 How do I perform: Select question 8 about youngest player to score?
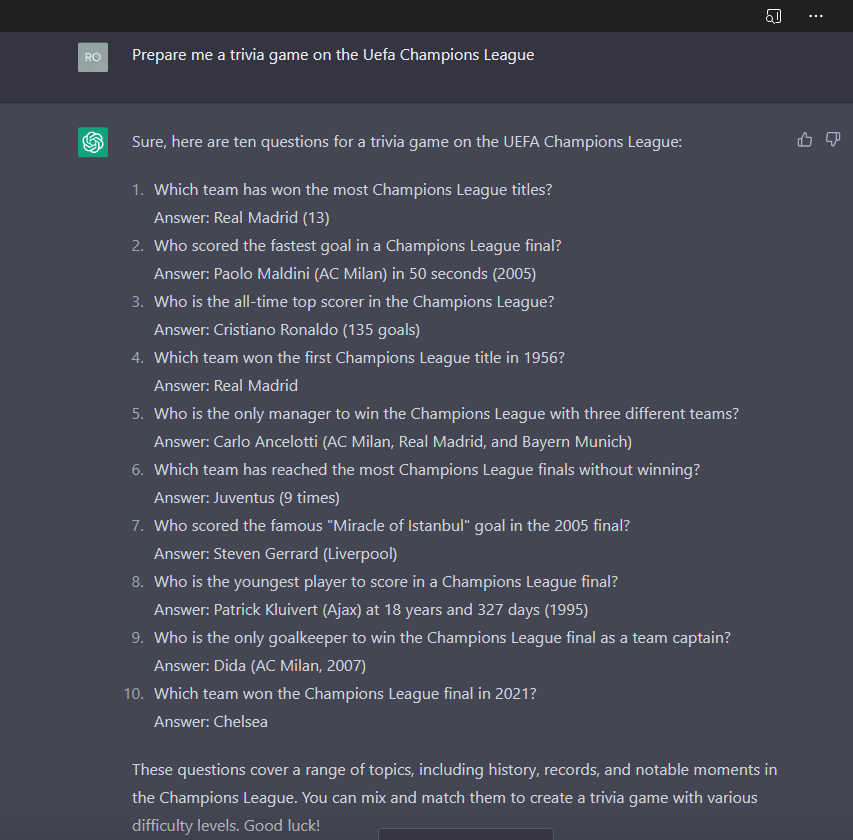(386, 582)
